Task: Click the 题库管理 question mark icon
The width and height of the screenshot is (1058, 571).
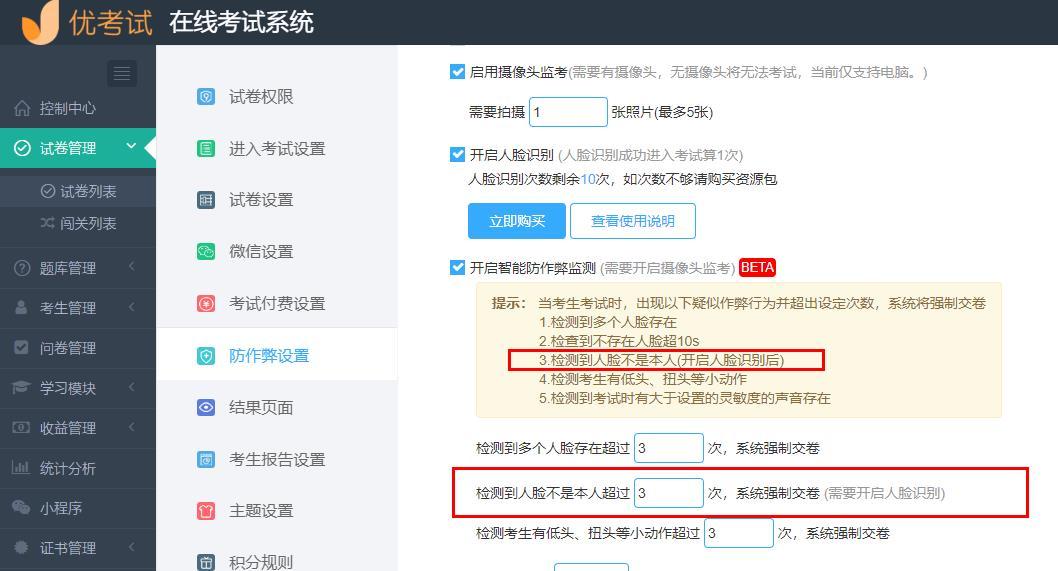Action: point(22,268)
